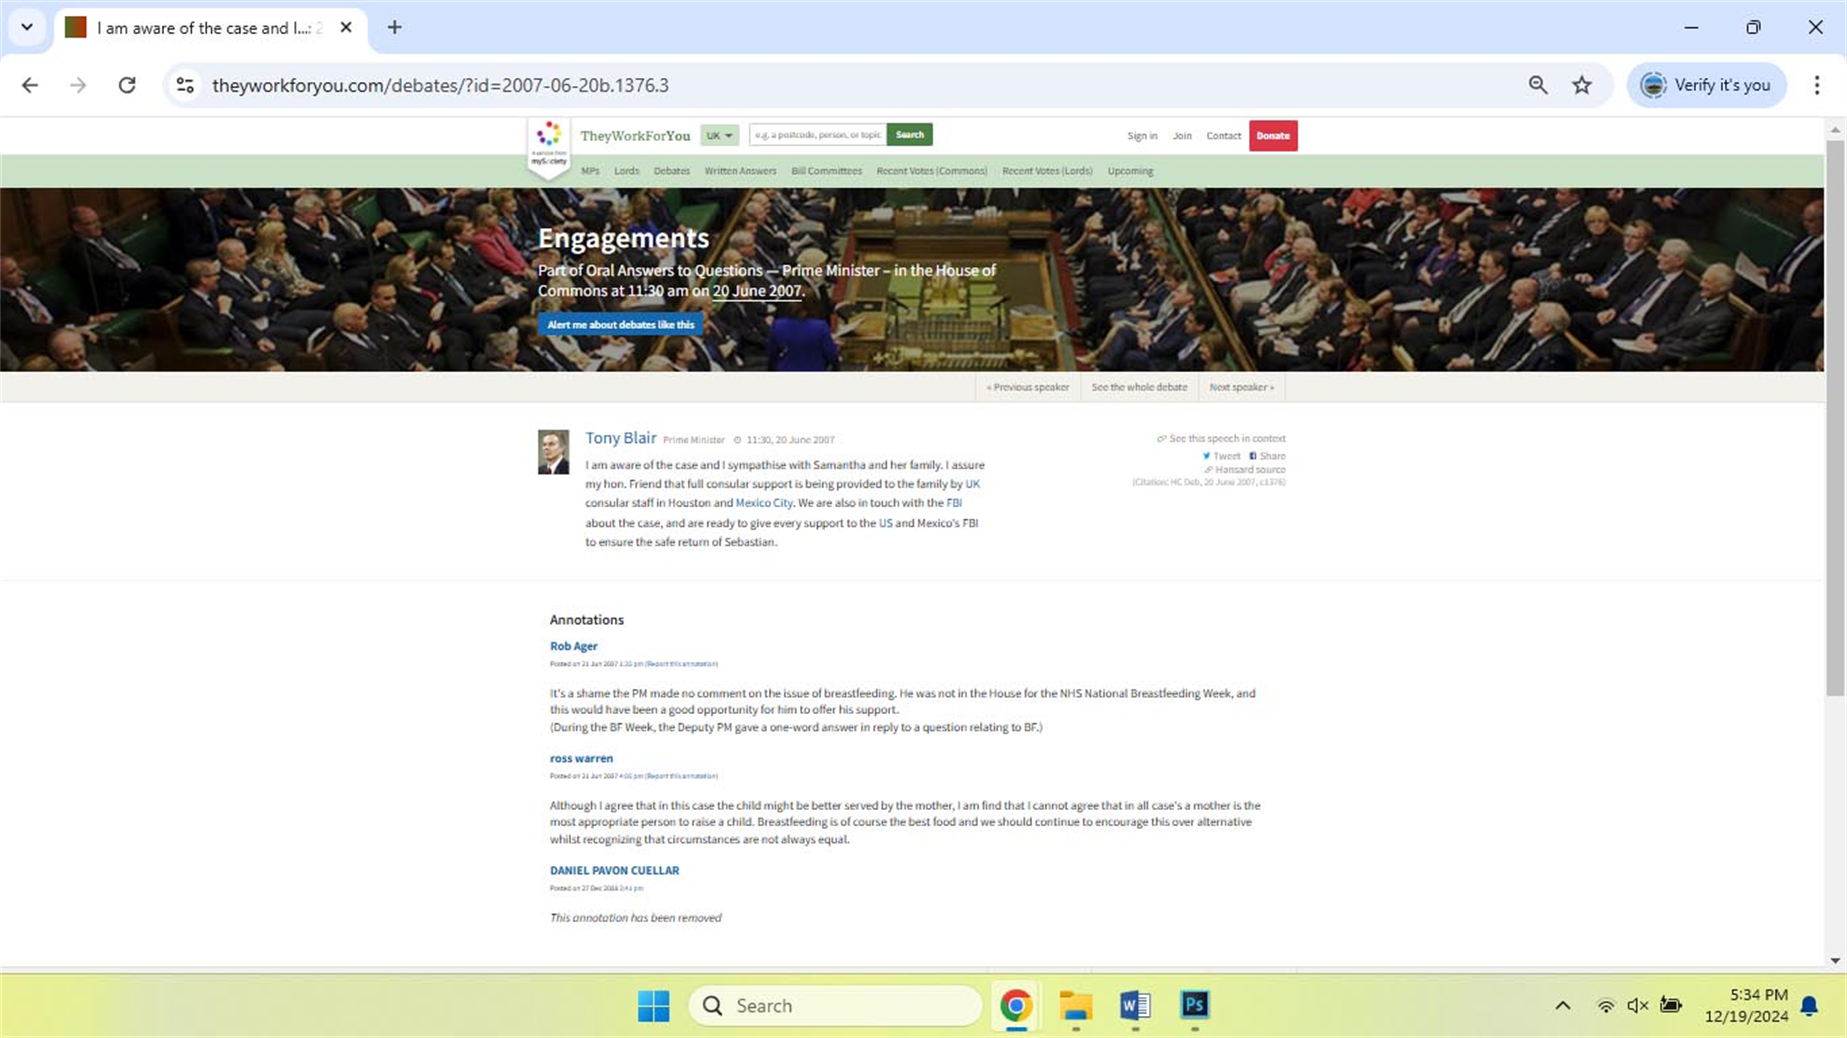The width and height of the screenshot is (1847, 1038).
Task: Show hidden icons in system tray
Action: click(x=1562, y=1005)
